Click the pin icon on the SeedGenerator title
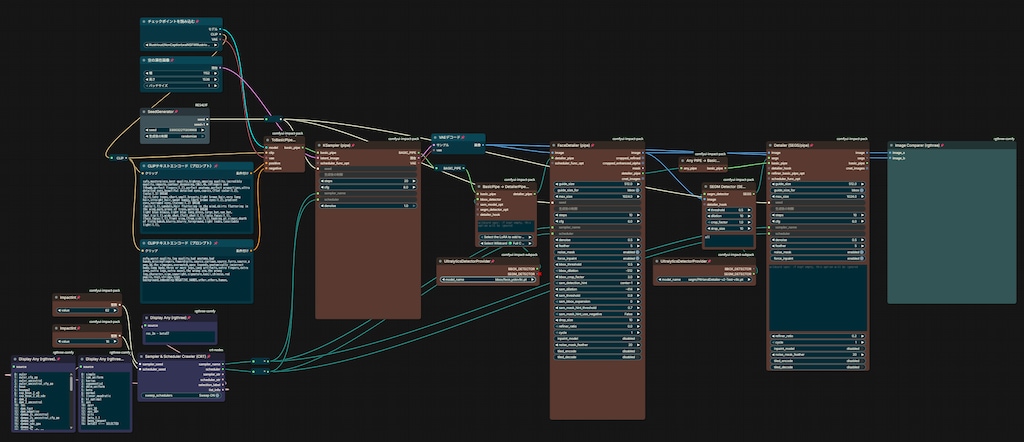Viewport: 1024px width, 442px height. click(x=176, y=112)
